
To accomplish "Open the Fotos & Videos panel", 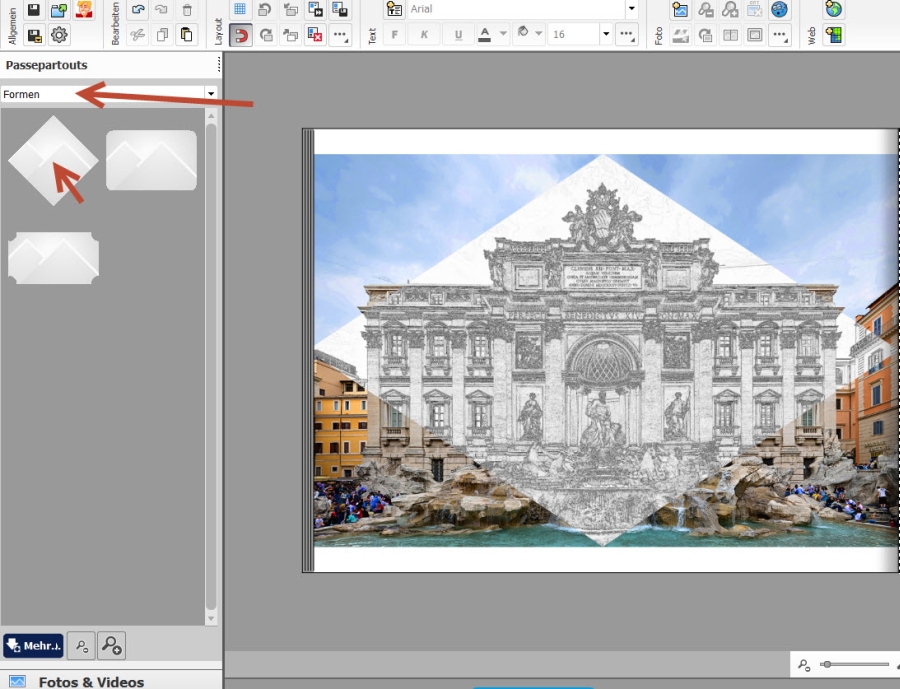I will click(90, 681).
